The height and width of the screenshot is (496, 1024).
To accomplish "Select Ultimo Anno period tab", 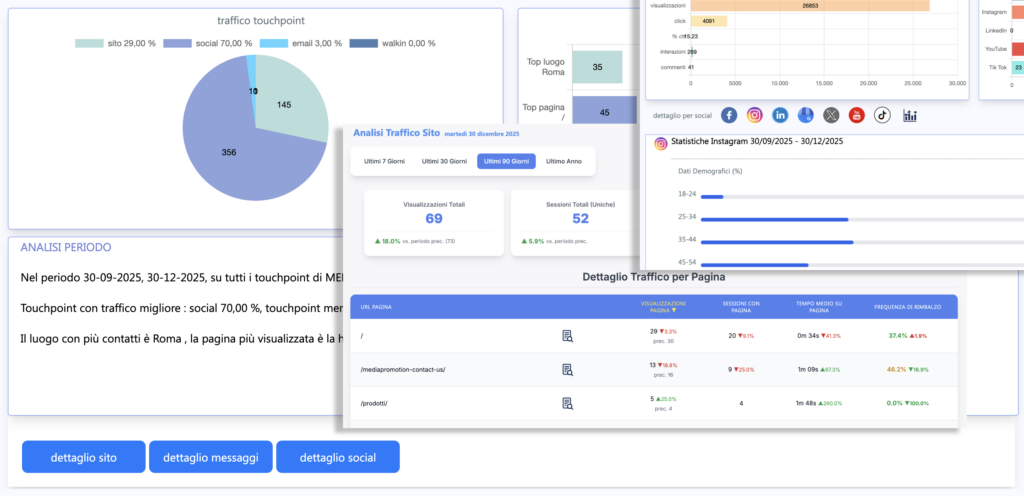I will (x=564, y=161).
